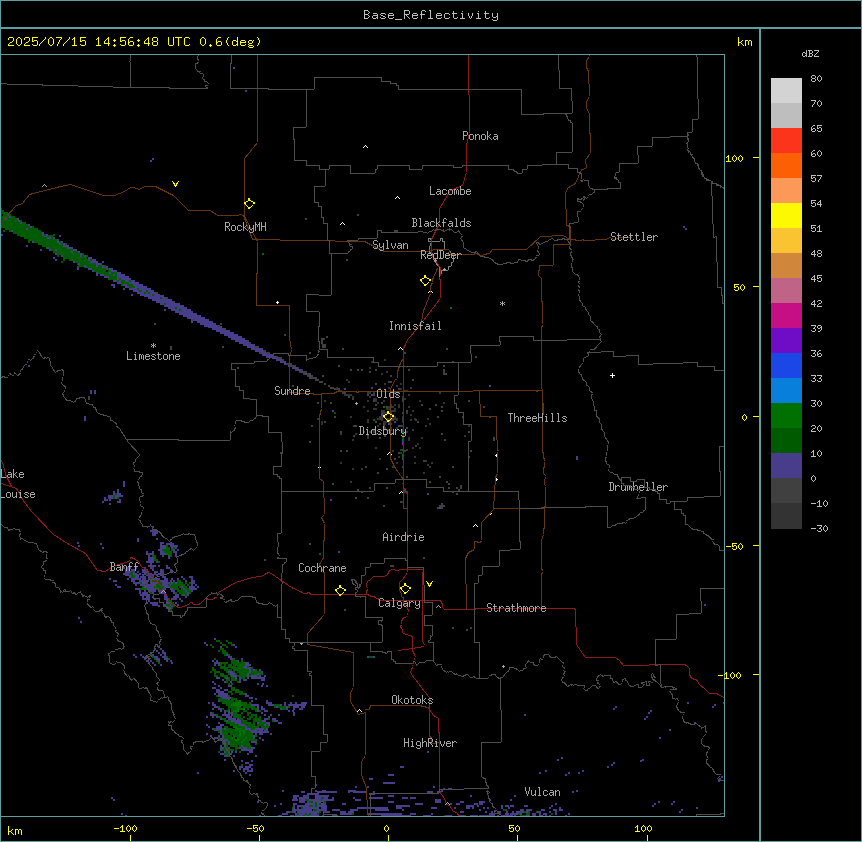
Task: Click the Airdrie label
Action: pos(403,537)
